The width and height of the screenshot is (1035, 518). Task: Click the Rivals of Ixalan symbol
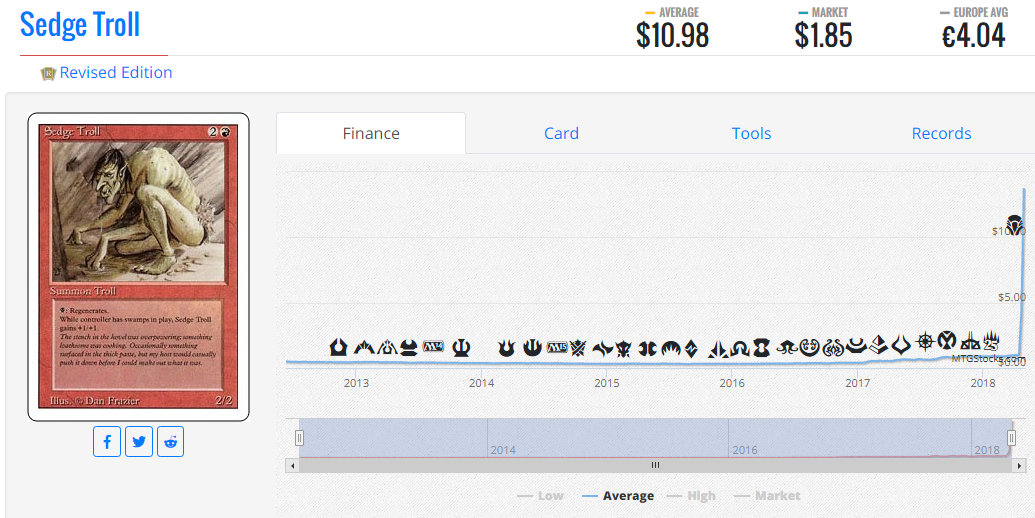[x=970, y=342]
